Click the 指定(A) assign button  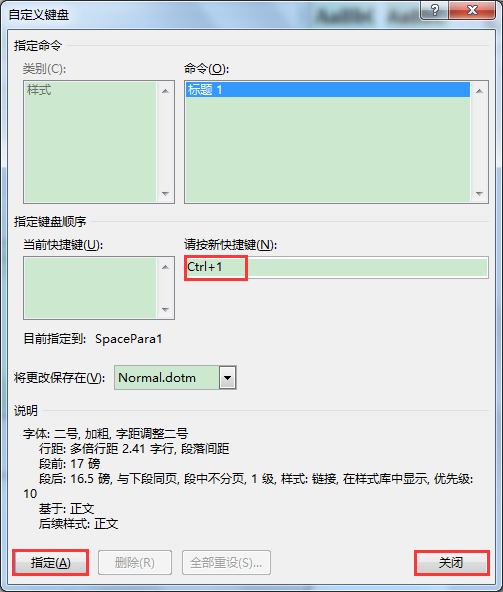point(51,563)
